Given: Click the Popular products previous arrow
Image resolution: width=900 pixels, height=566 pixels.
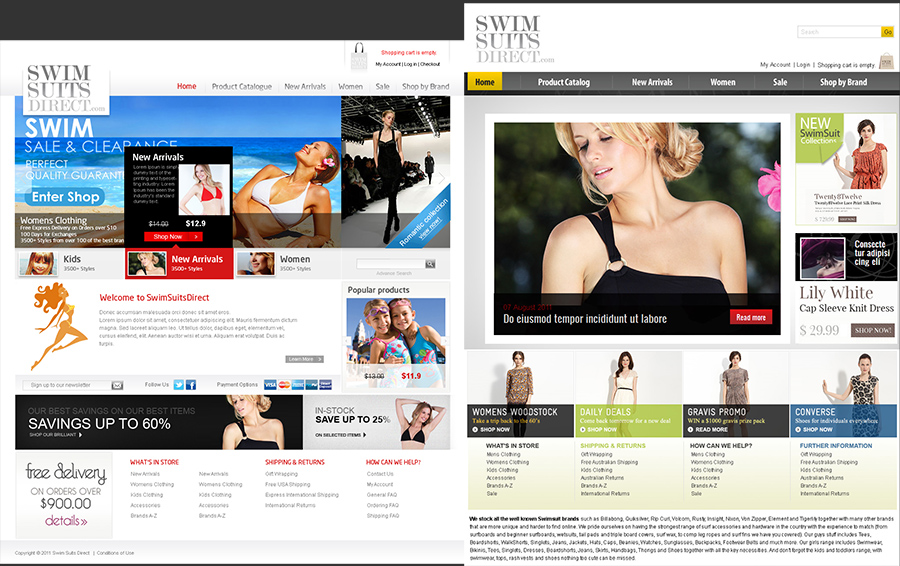Looking at the screenshot, I should click(x=346, y=341).
